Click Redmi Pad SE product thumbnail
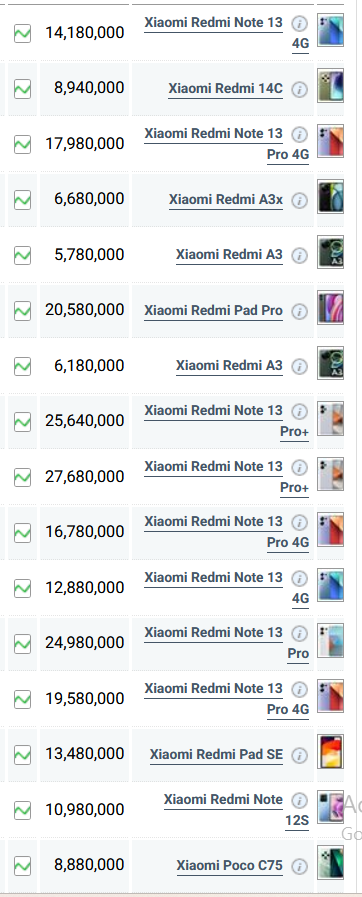 331,752
